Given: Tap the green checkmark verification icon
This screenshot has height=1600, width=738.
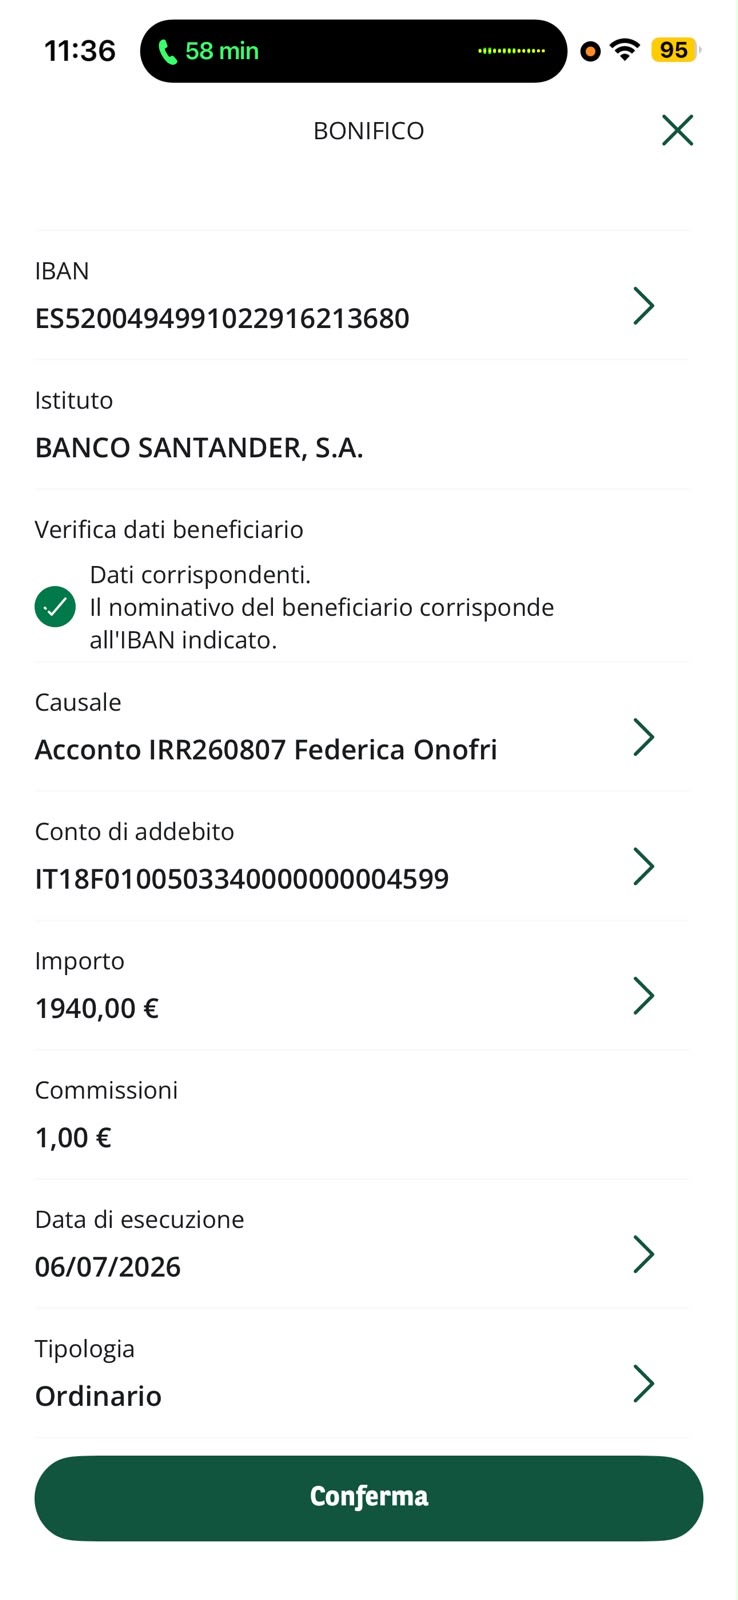Looking at the screenshot, I should (x=55, y=607).
